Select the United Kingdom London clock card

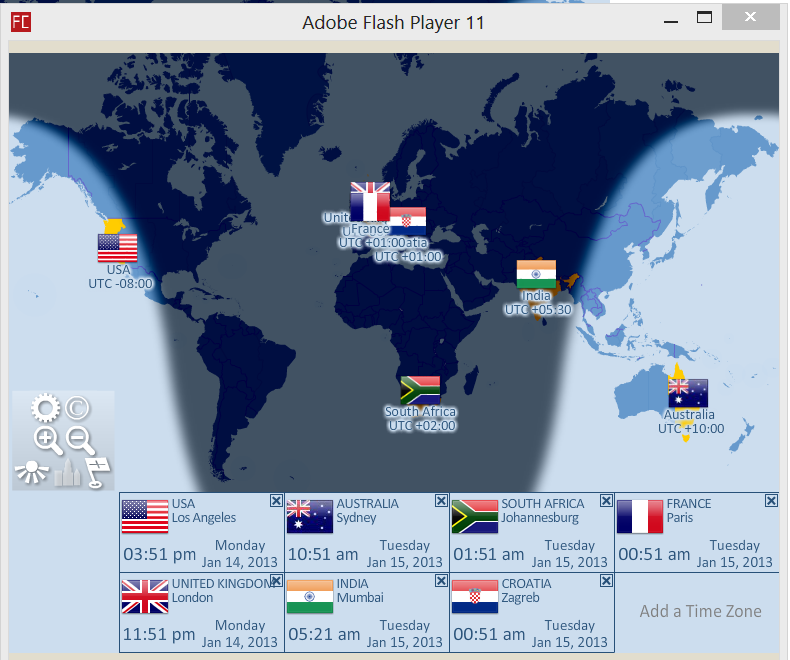point(200,612)
